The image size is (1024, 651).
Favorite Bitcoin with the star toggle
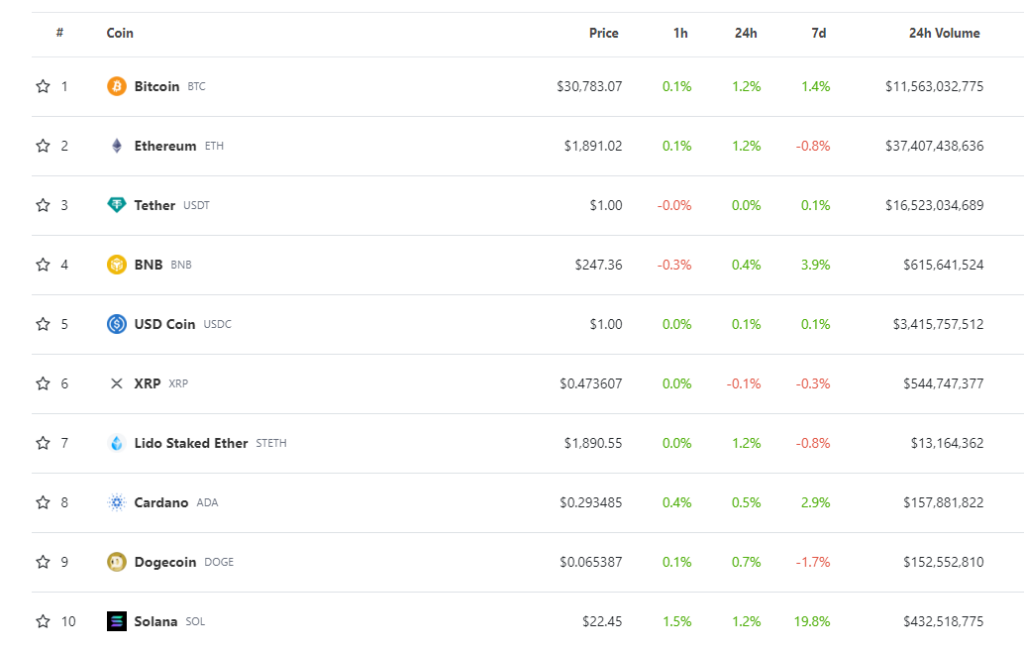click(43, 87)
